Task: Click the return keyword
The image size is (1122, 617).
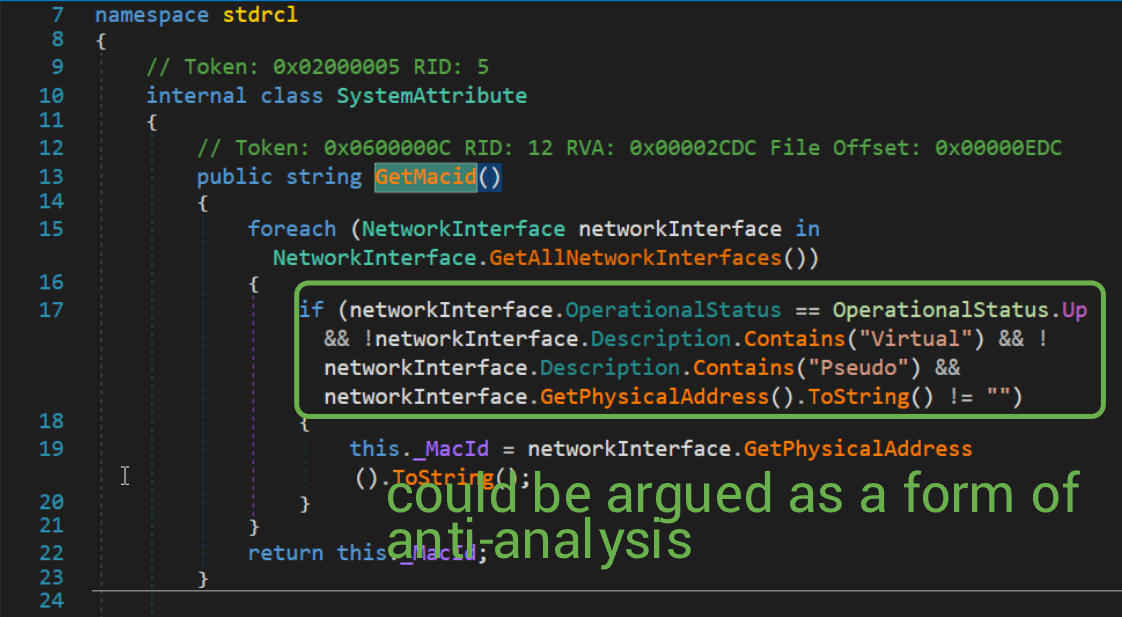Action: pyautogui.click(x=285, y=553)
